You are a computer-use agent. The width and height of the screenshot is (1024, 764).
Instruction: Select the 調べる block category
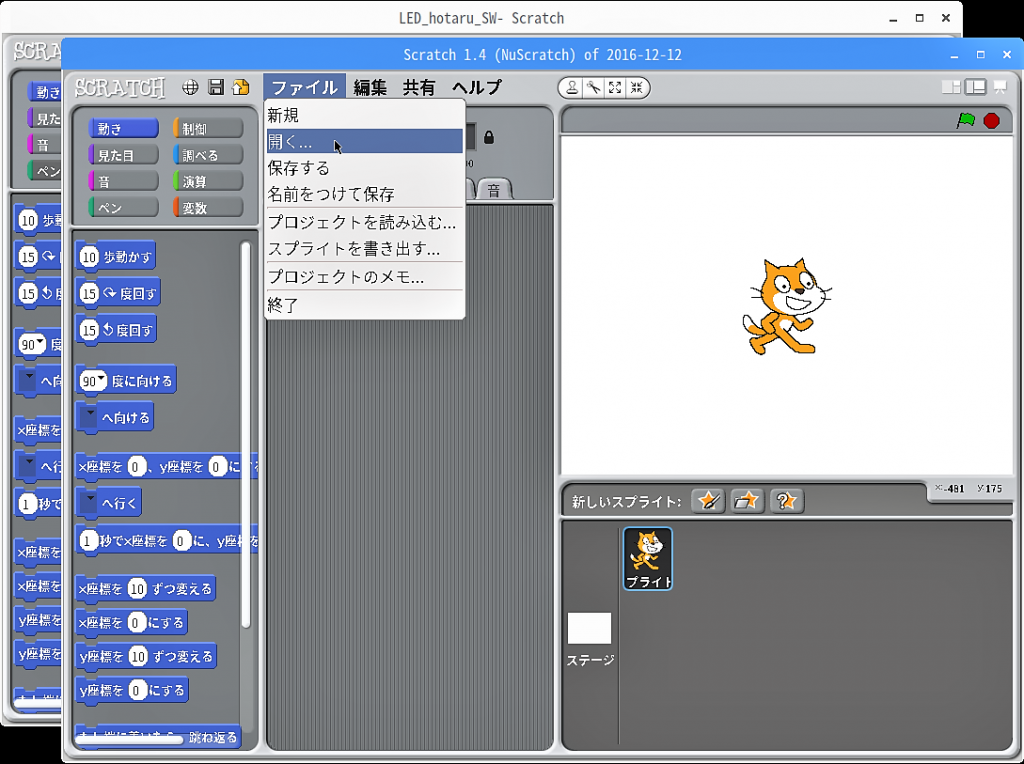[x=208, y=155]
